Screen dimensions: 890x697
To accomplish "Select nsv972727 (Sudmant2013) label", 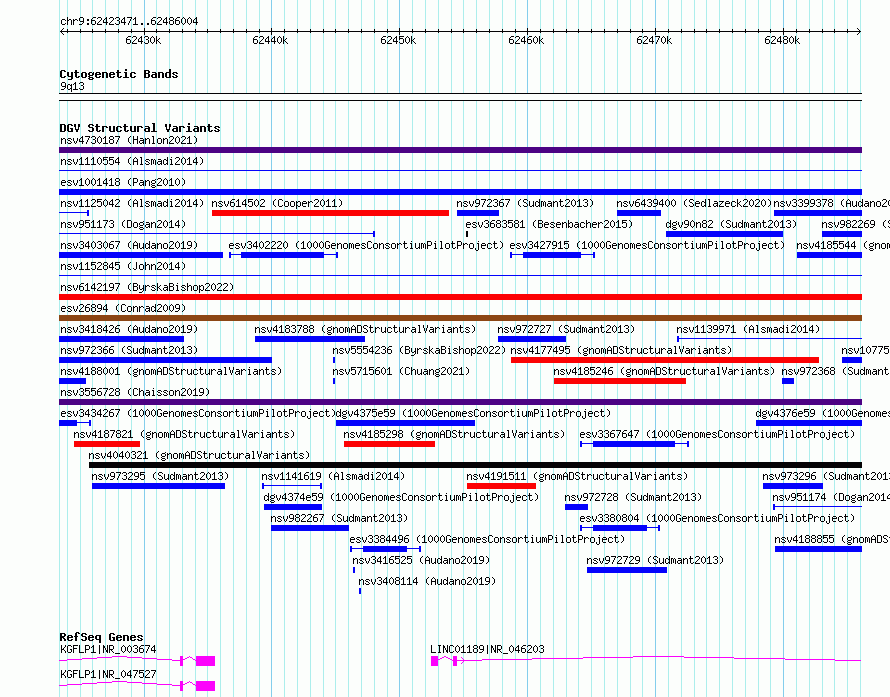I will point(566,329).
